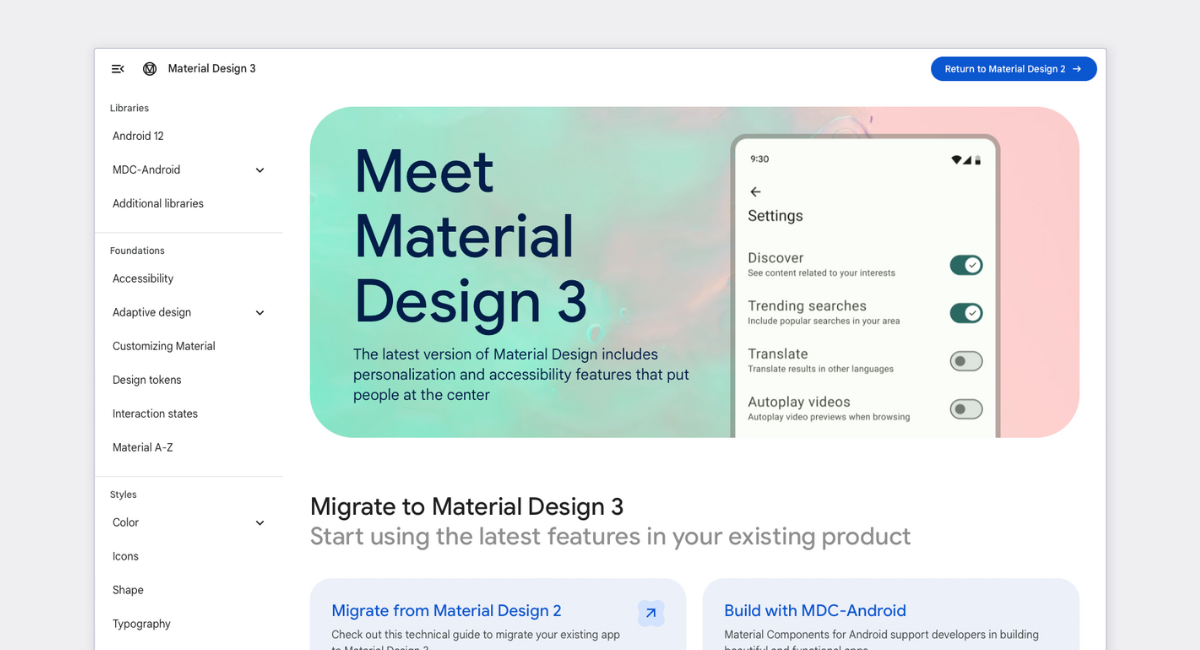Enable the Translate switch

coord(966,361)
